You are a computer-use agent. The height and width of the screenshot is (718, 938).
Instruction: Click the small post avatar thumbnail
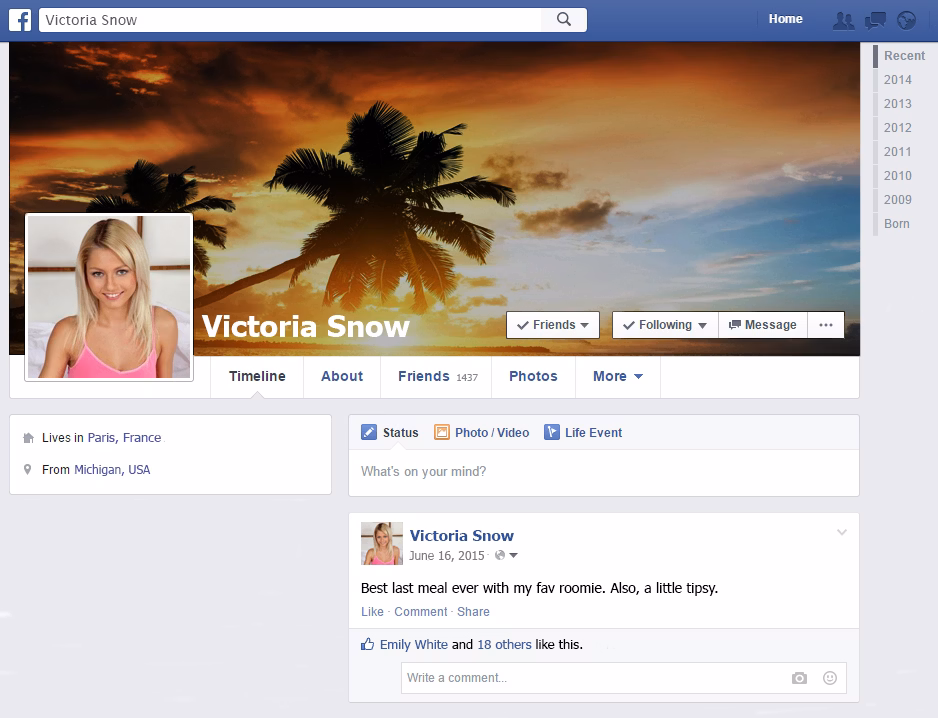(x=382, y=543)
